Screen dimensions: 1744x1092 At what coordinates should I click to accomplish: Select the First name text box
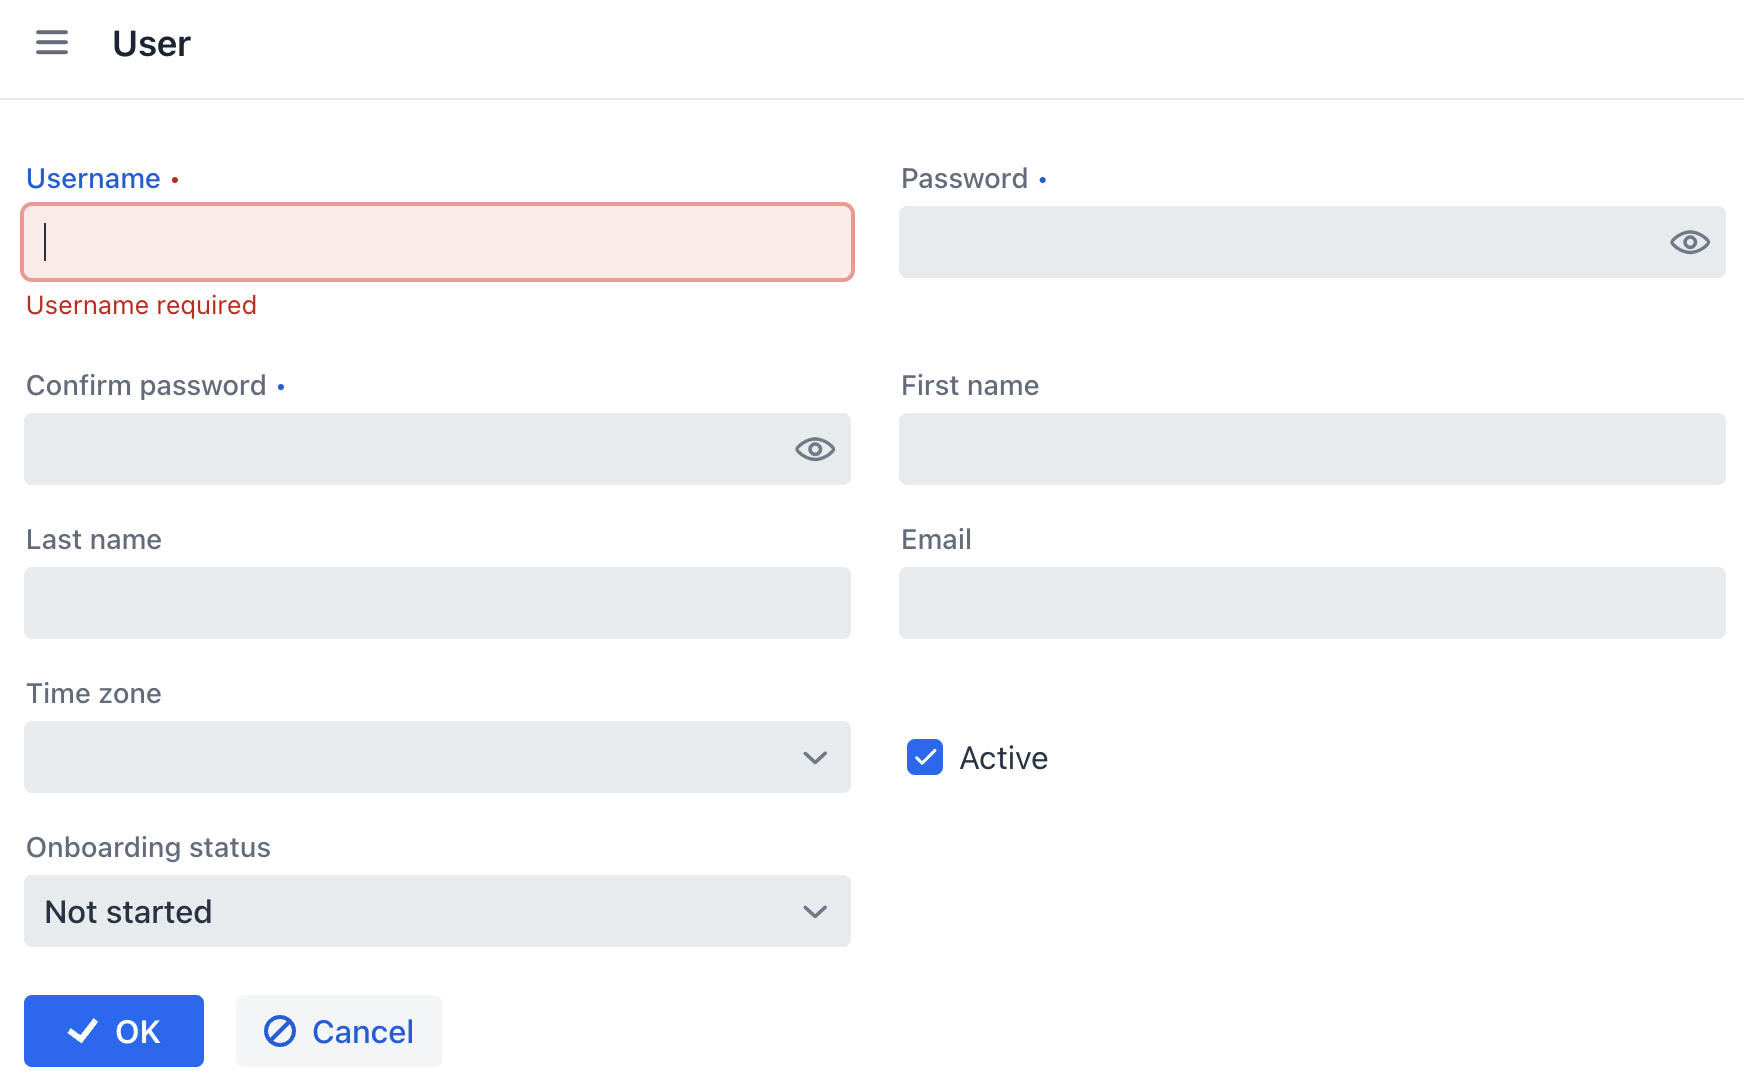[1311, 449]
